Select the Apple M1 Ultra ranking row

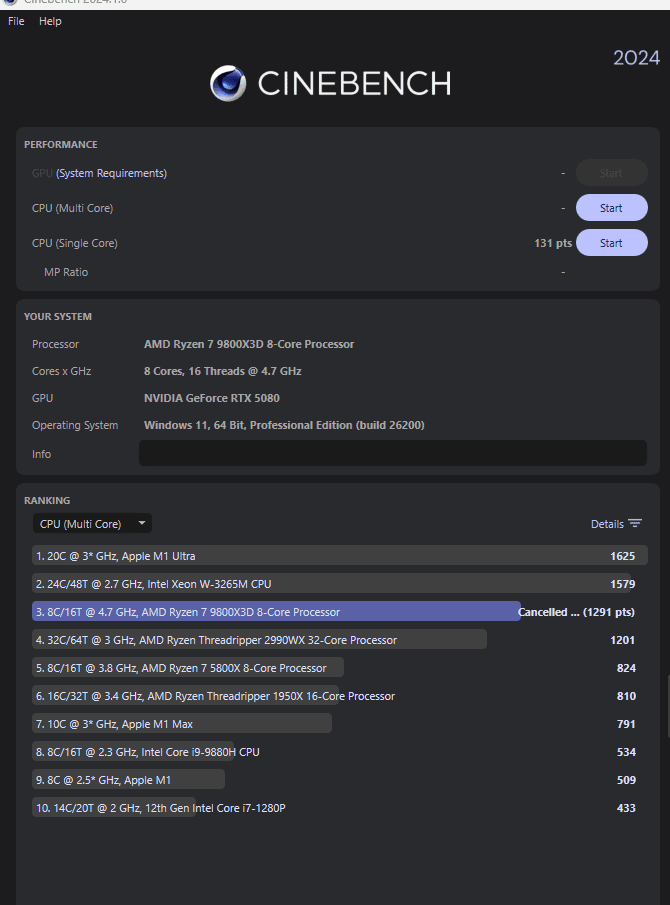(339, 556)
